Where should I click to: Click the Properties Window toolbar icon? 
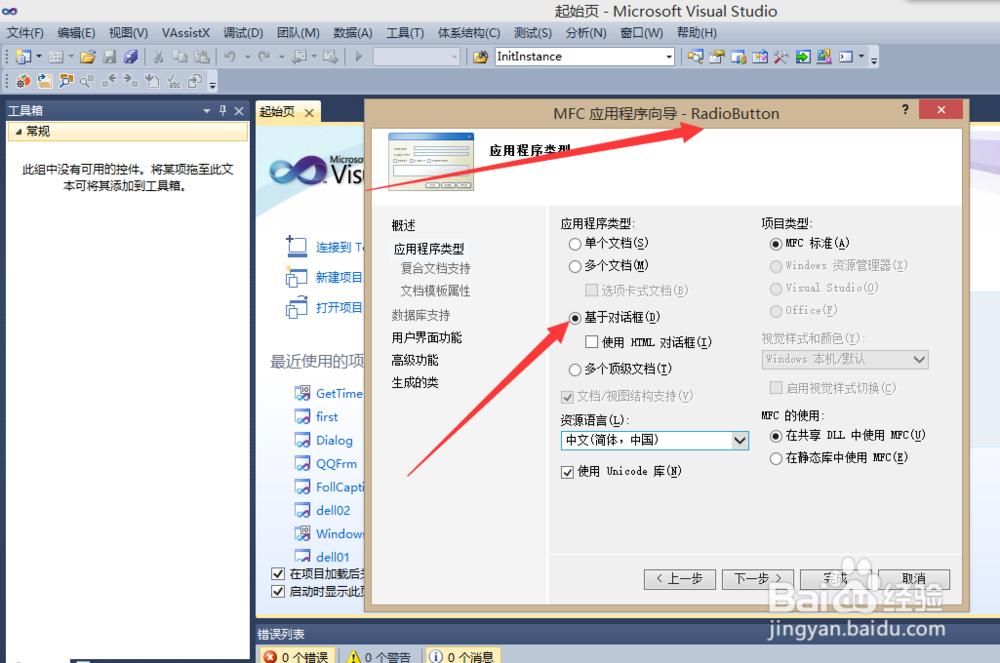click(x=717, y=57)
